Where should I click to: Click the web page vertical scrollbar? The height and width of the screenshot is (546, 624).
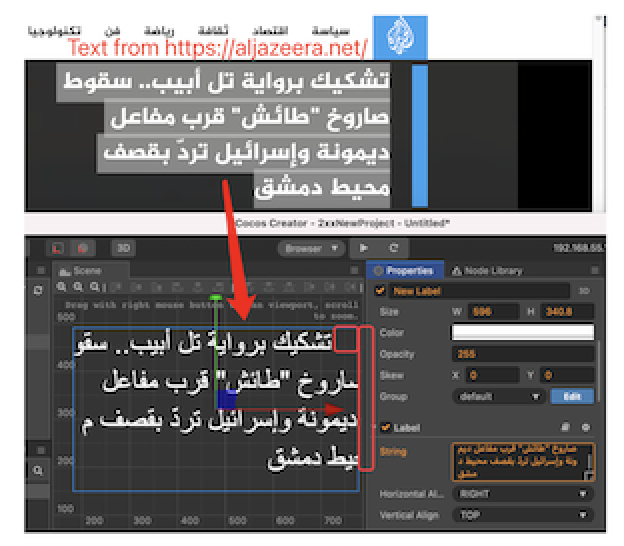point(599,113)
